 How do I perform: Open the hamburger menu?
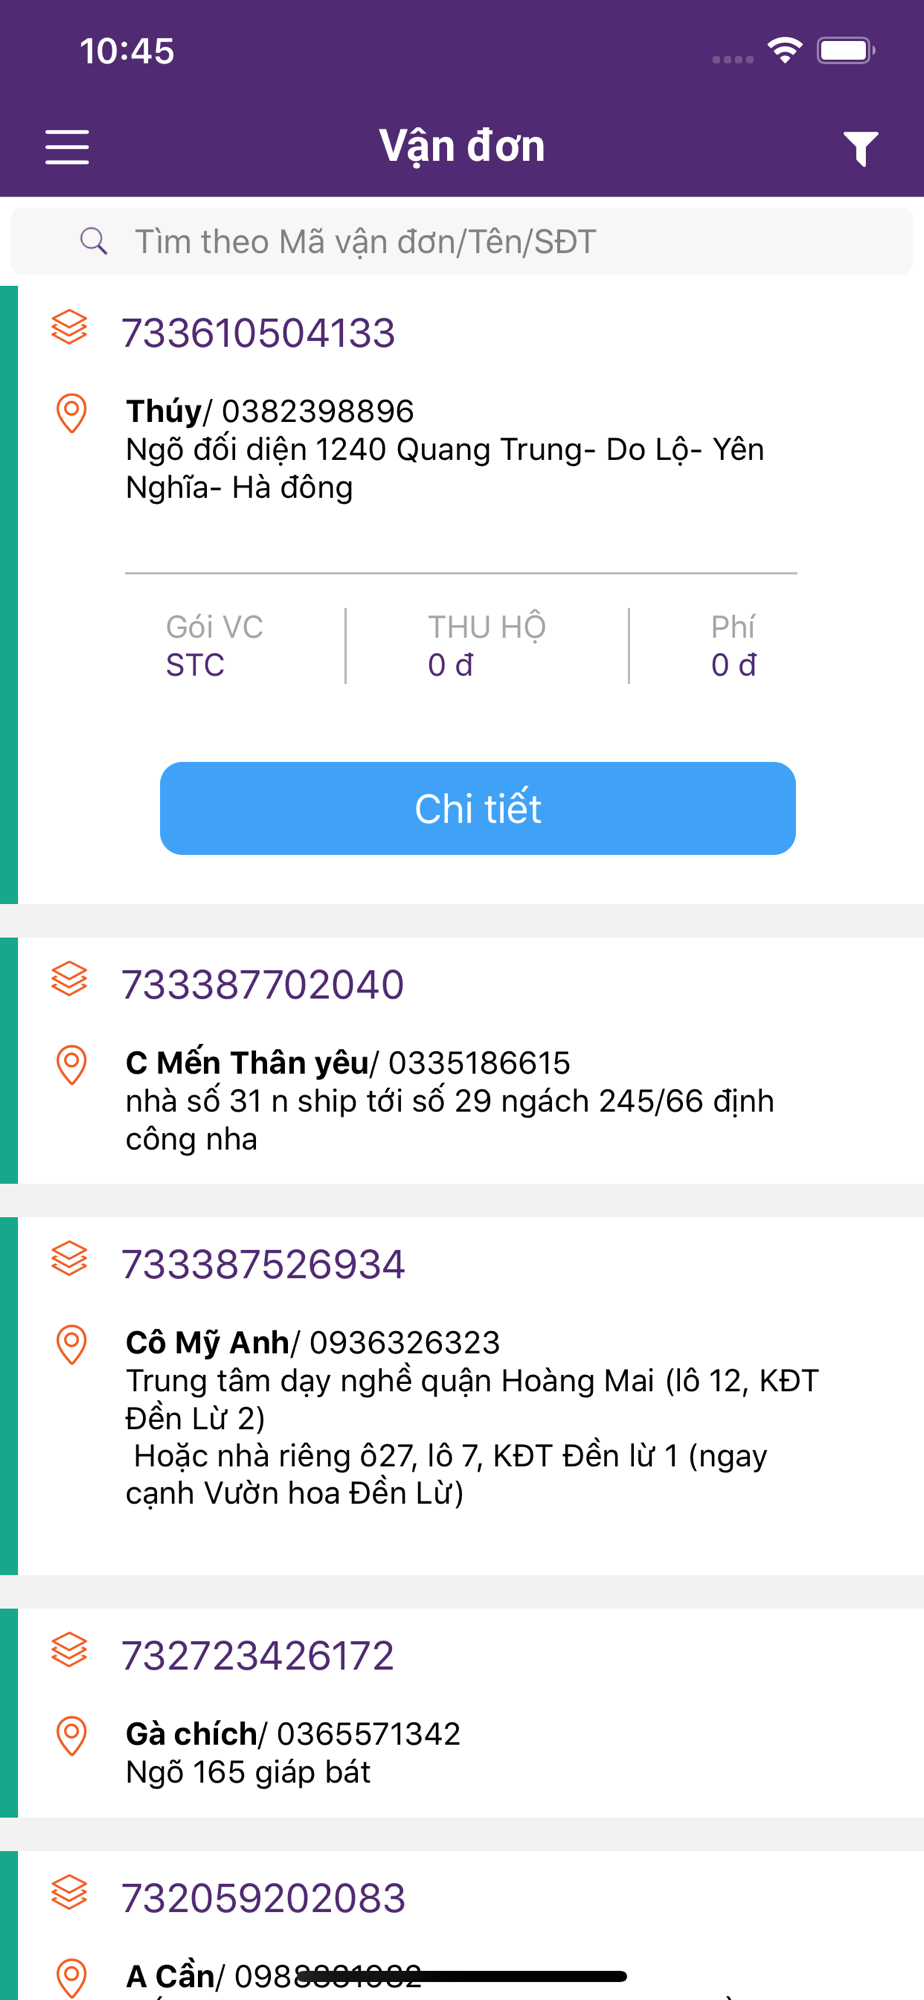tap(67, 147)
